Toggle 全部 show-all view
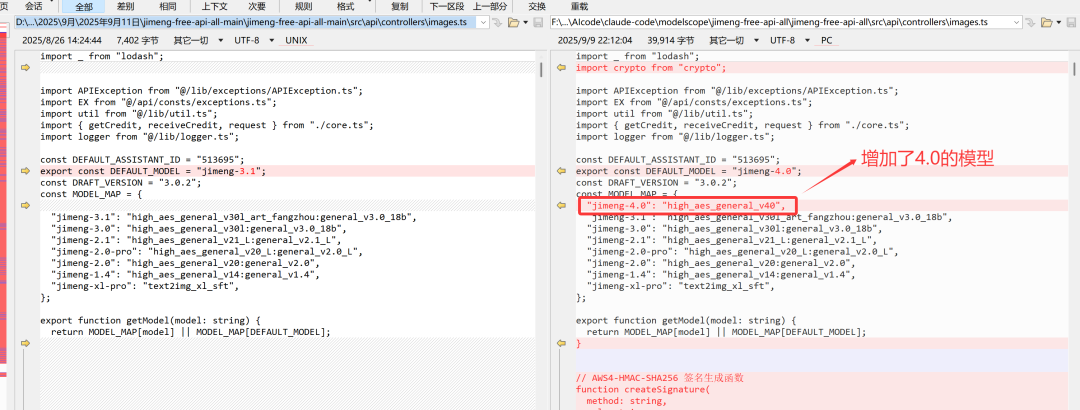 (x=83, y=6)
